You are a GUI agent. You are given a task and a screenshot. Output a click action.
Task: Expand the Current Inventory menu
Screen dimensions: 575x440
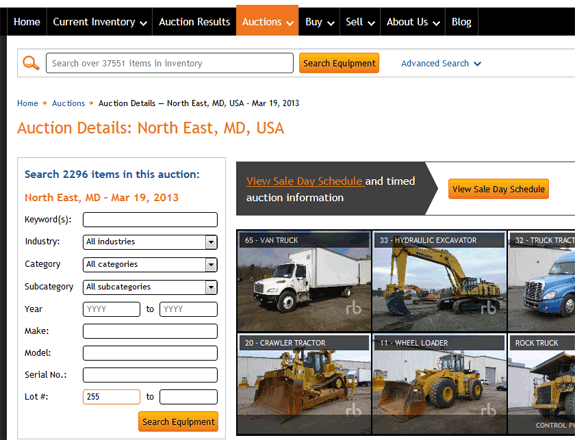coord(100,22)
